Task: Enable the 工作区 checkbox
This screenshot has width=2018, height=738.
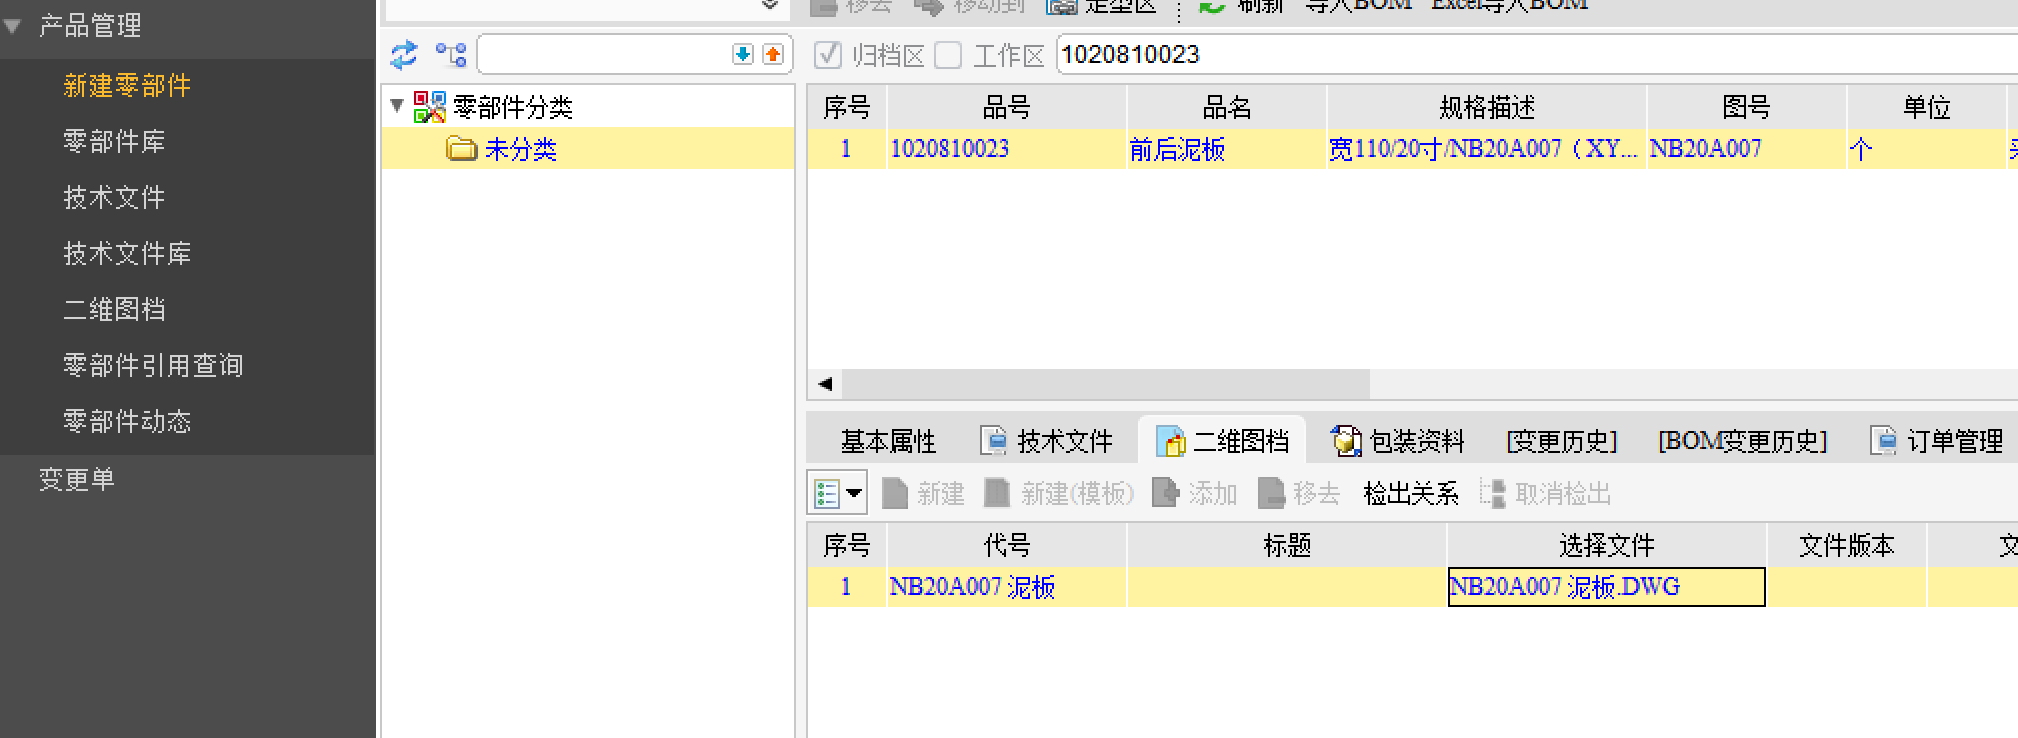Action: [x=948, y=54]
